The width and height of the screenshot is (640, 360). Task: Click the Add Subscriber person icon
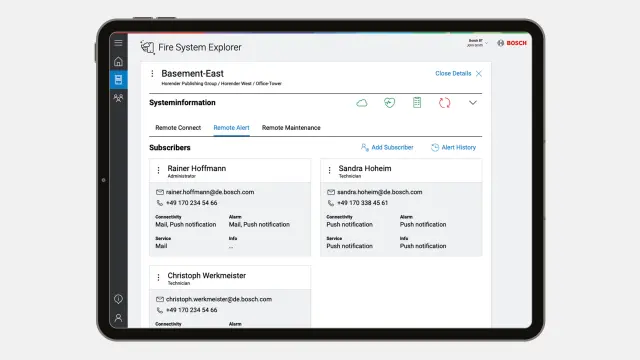pyautogui.click(x=364, y=147)
